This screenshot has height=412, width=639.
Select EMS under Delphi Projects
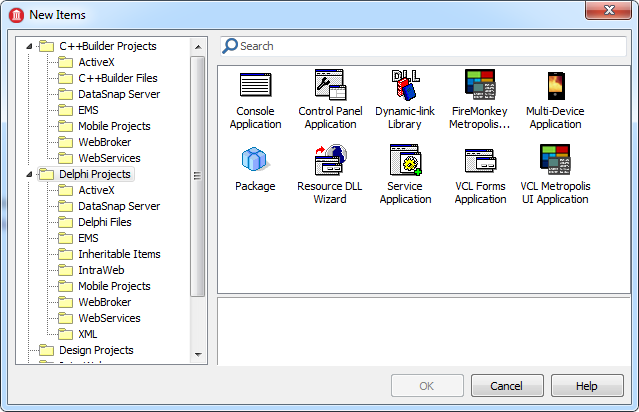point(78,238)
